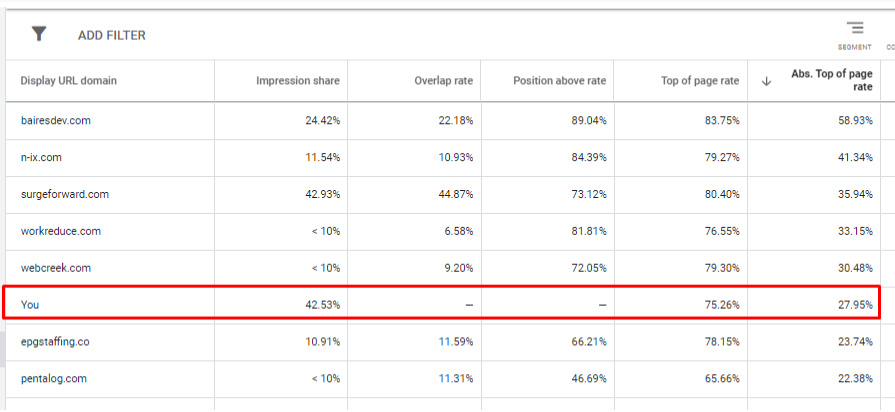This screenshot has width=895, height=412.
Task: Click Display URL domain column header
Action: (x=68, y=81)
